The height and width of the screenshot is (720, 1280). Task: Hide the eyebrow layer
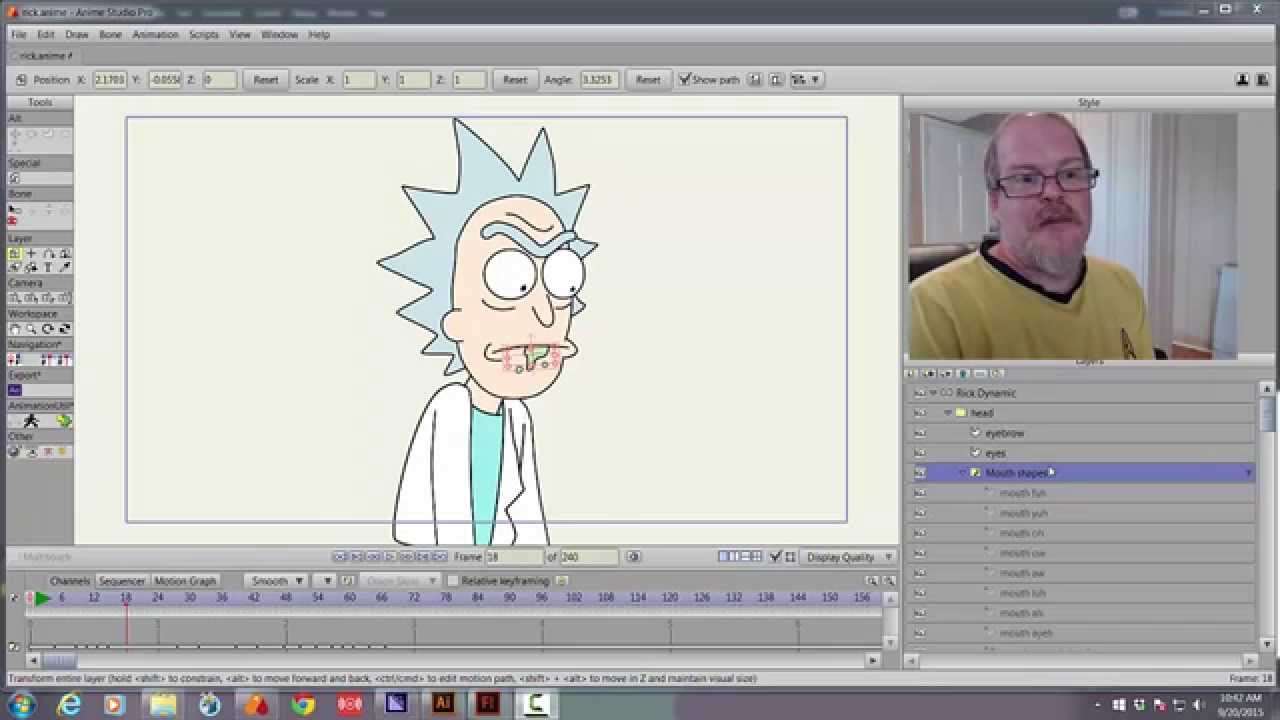920,433
